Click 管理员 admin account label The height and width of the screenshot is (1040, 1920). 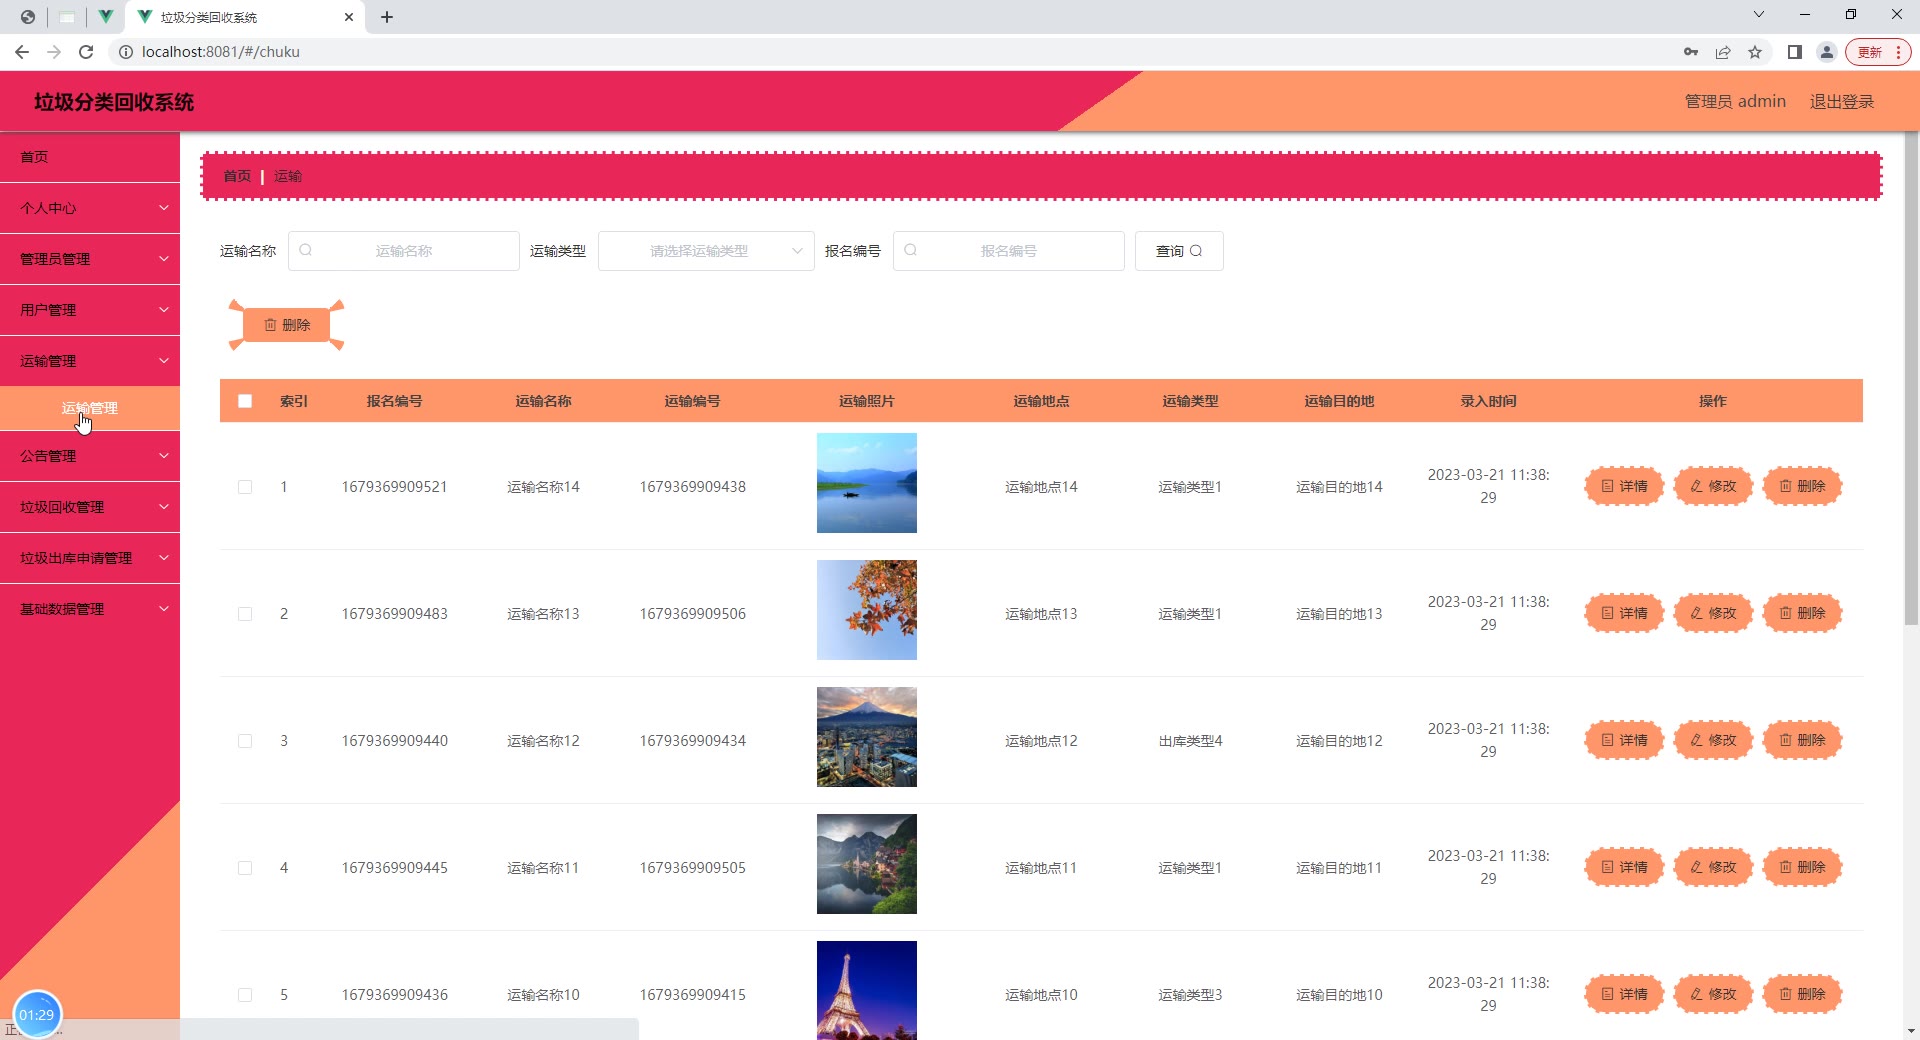(x=1735, y=101)
